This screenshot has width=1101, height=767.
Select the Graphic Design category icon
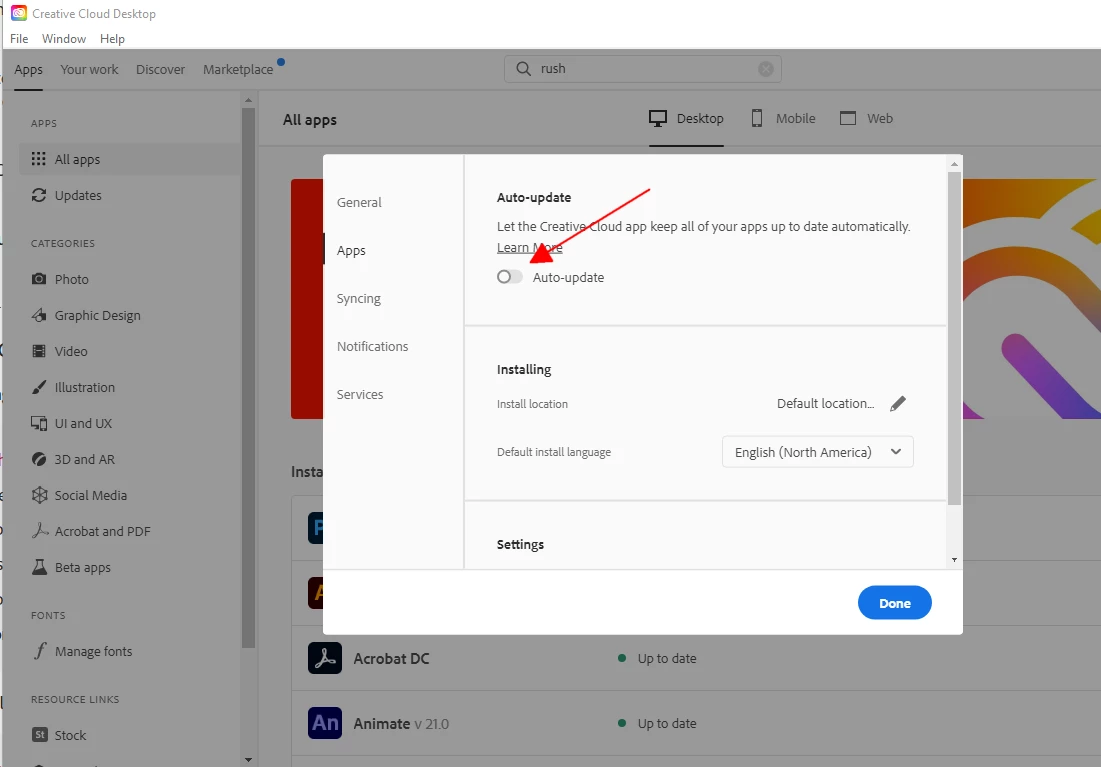39,315
